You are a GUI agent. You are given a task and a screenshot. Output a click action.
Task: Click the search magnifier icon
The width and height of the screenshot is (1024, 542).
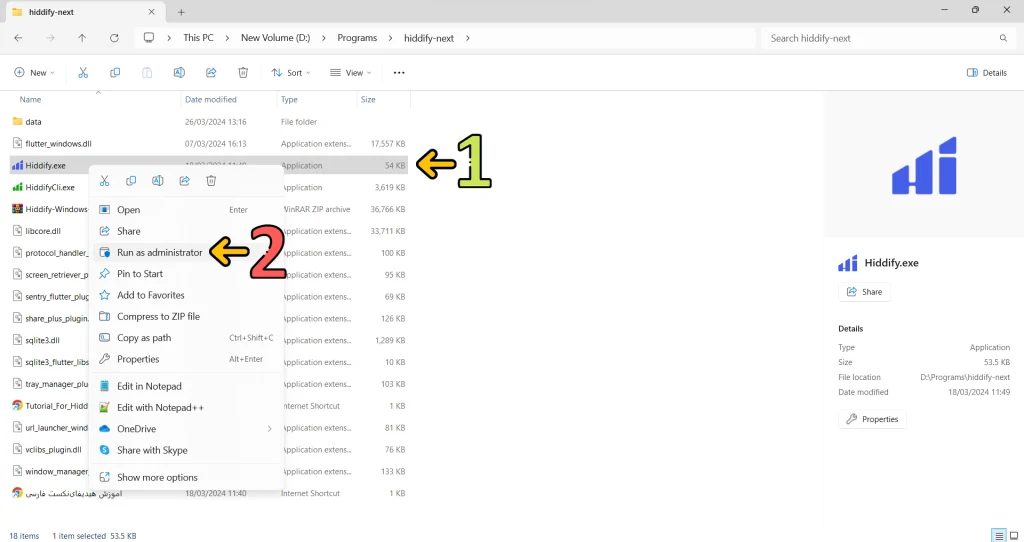(x=1003, y=38)
